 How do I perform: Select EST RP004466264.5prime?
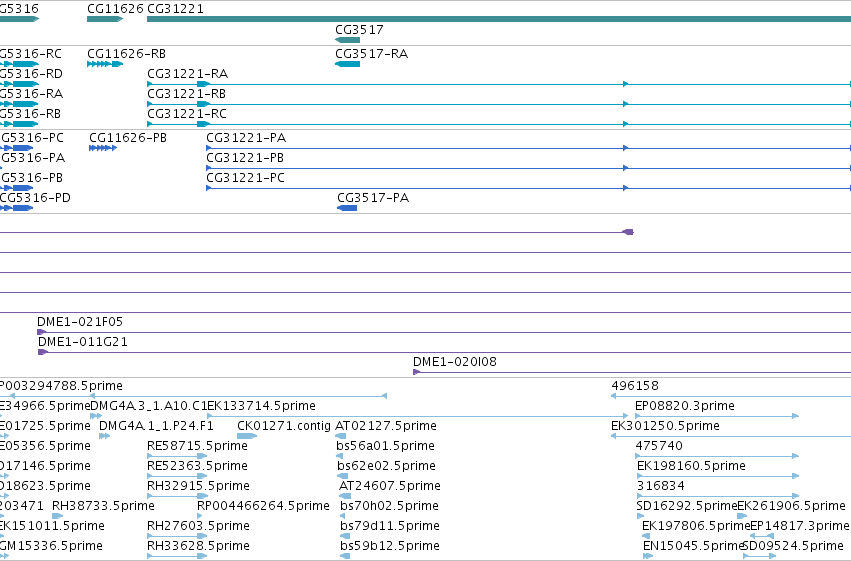(x=263, y=506)
